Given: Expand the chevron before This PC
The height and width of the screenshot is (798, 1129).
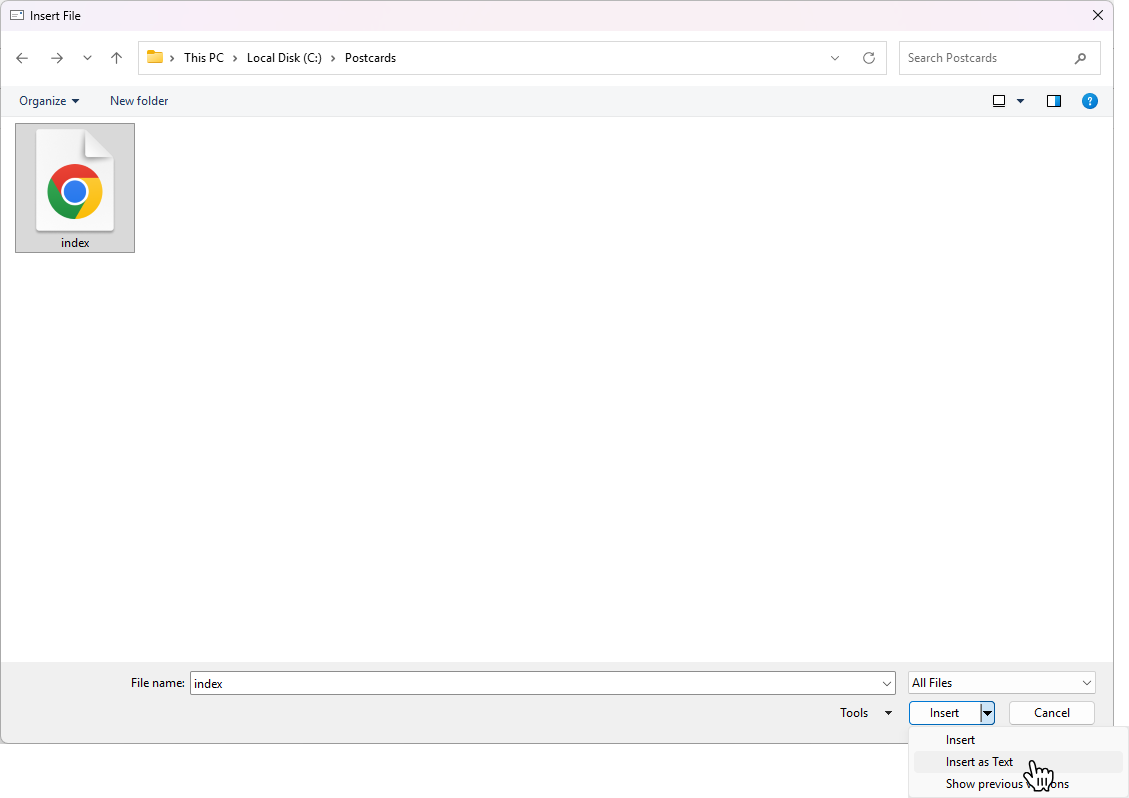Looking at the screenshot, I should pos(172,58).
